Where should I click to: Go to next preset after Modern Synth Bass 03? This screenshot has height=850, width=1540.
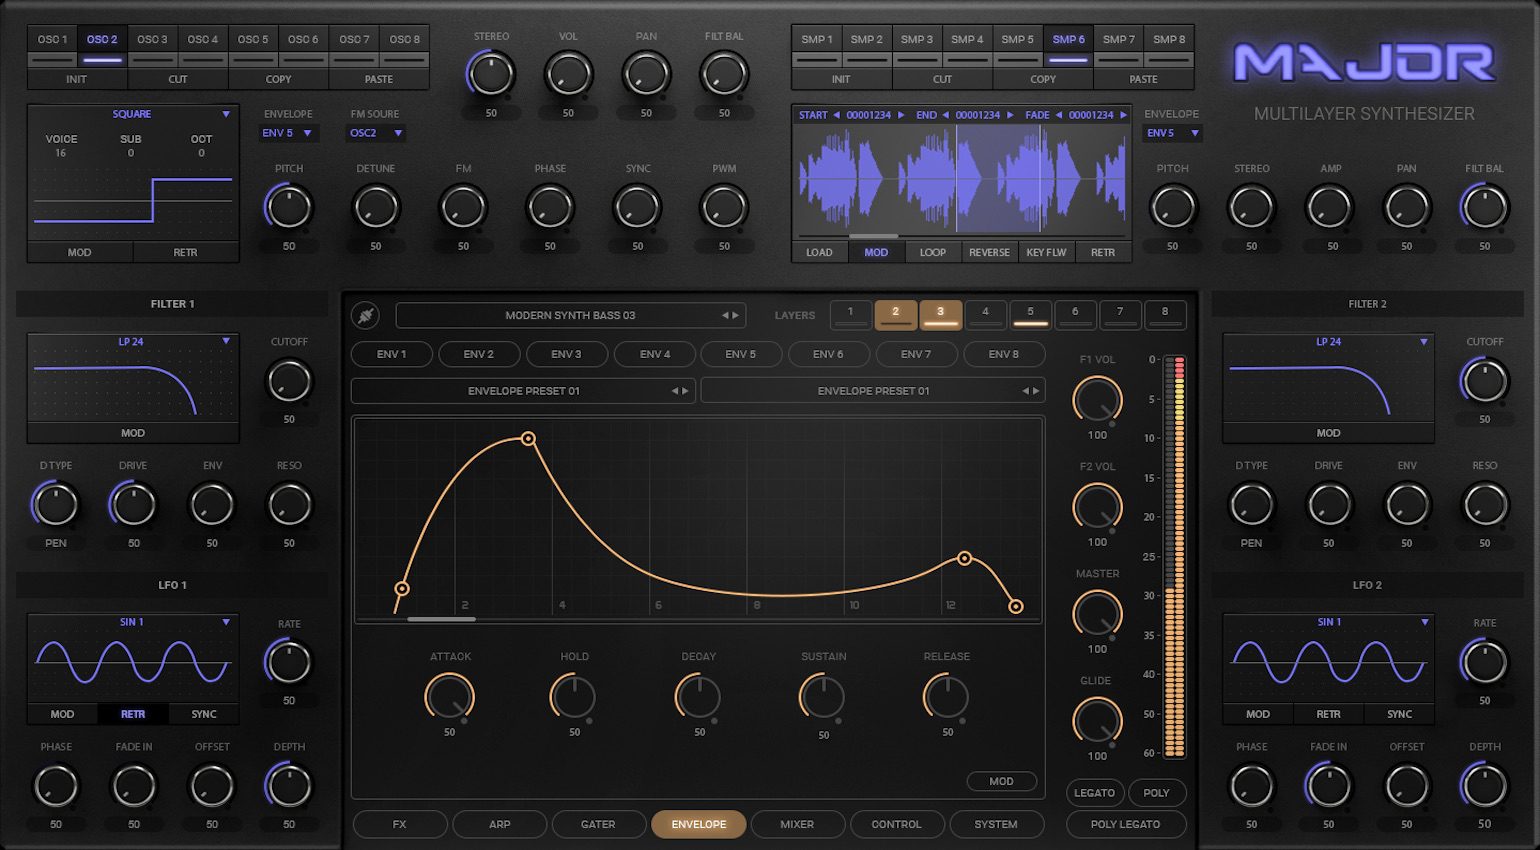737,316
